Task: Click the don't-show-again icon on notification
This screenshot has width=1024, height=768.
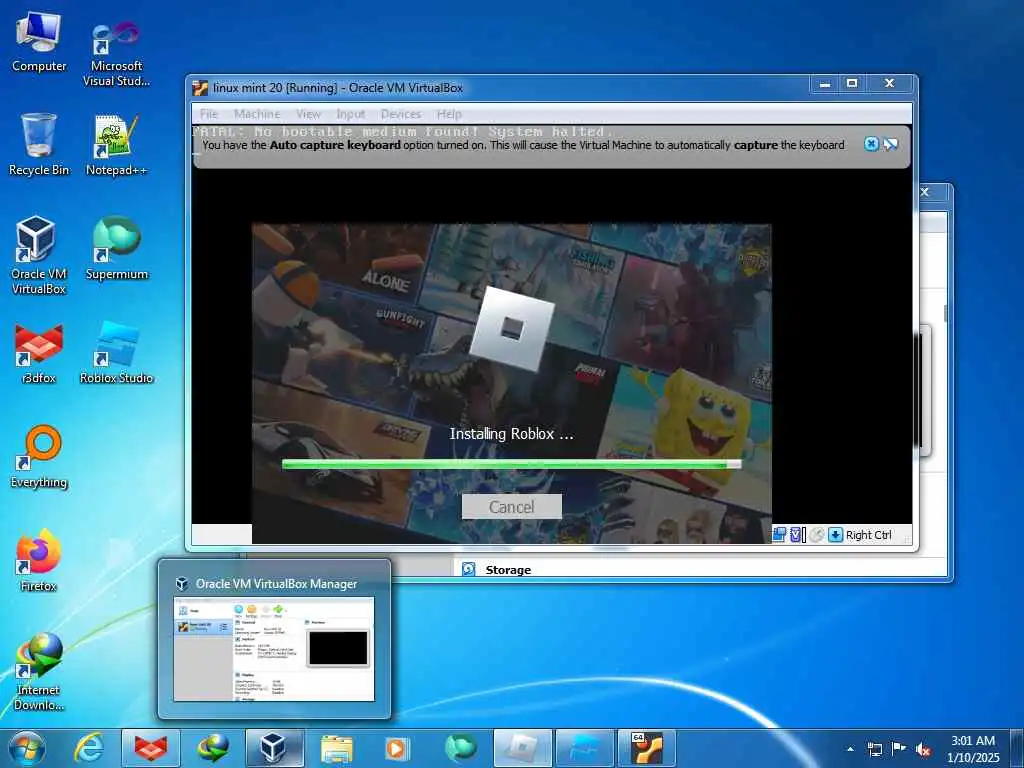Action: 891,144
